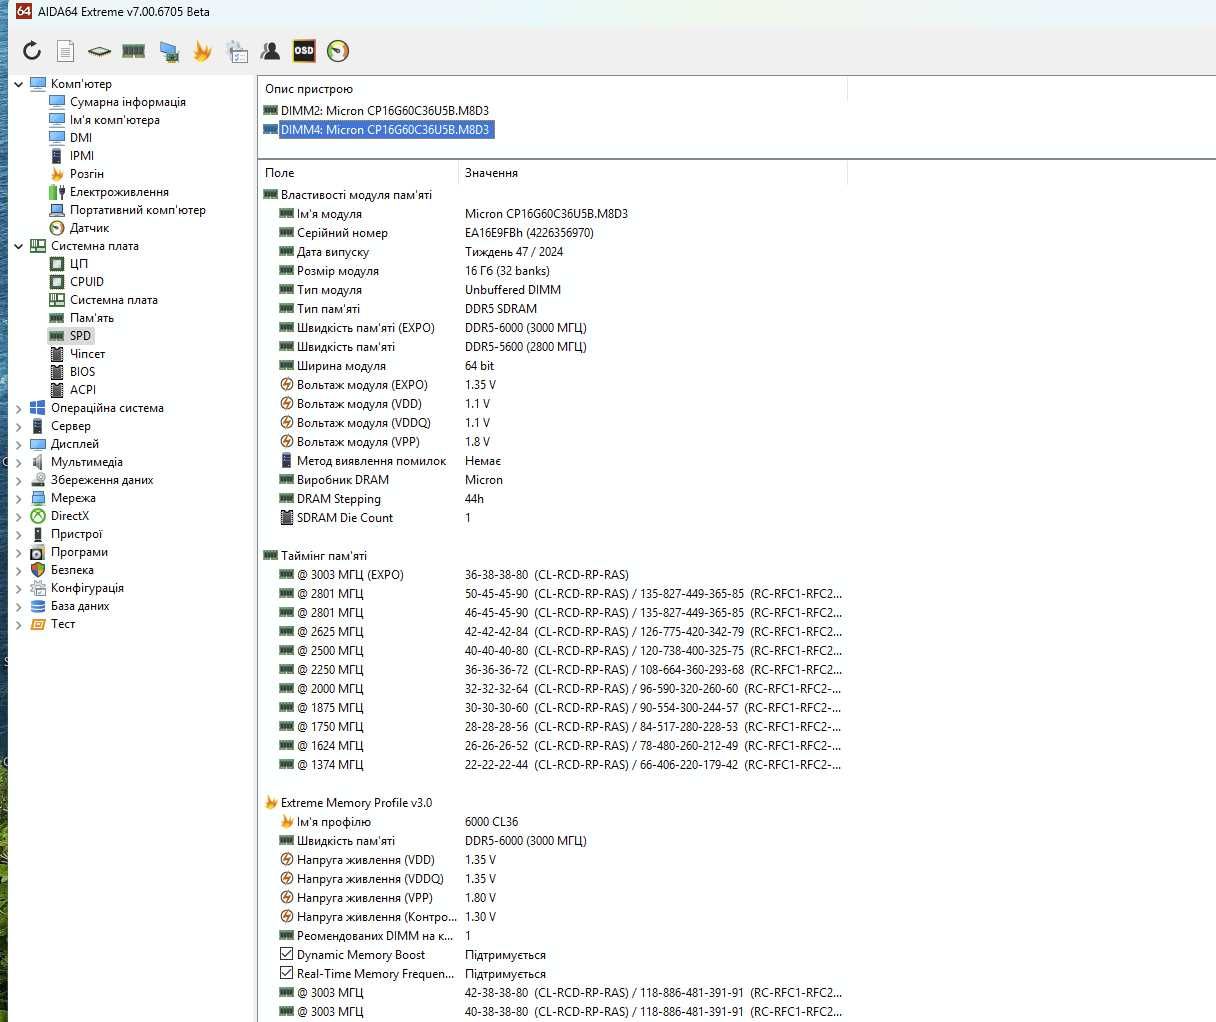Select the IPMI tree item
The height and width of the screenshot is (1022, 1216).
click(82, 156)
